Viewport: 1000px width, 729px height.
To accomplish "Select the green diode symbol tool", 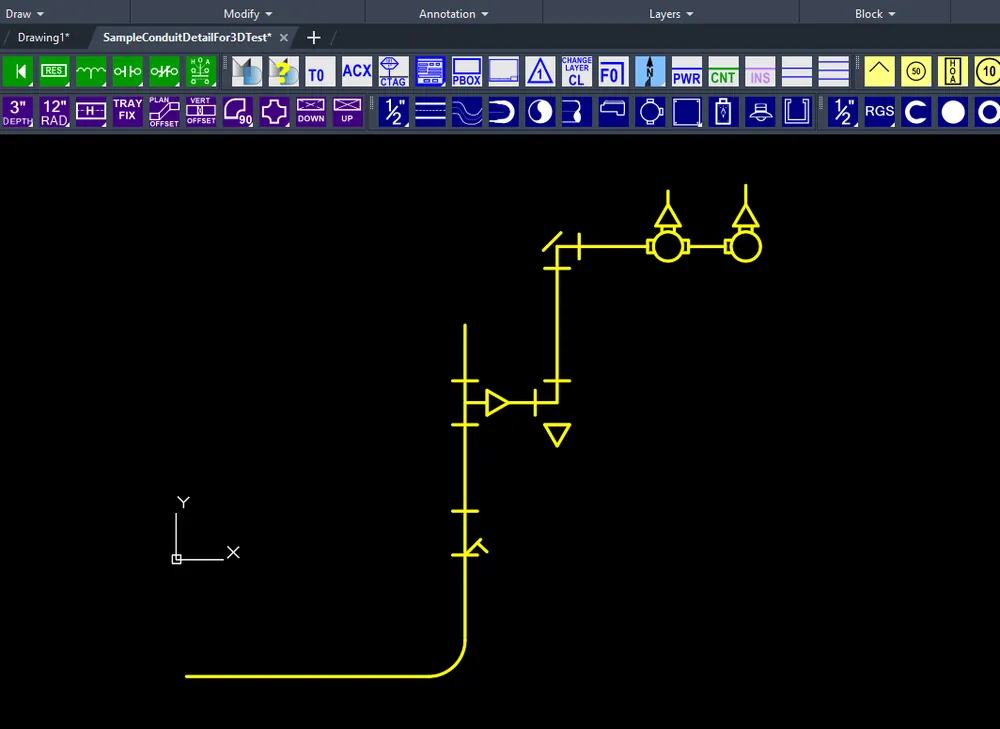I will click(18, 71).
